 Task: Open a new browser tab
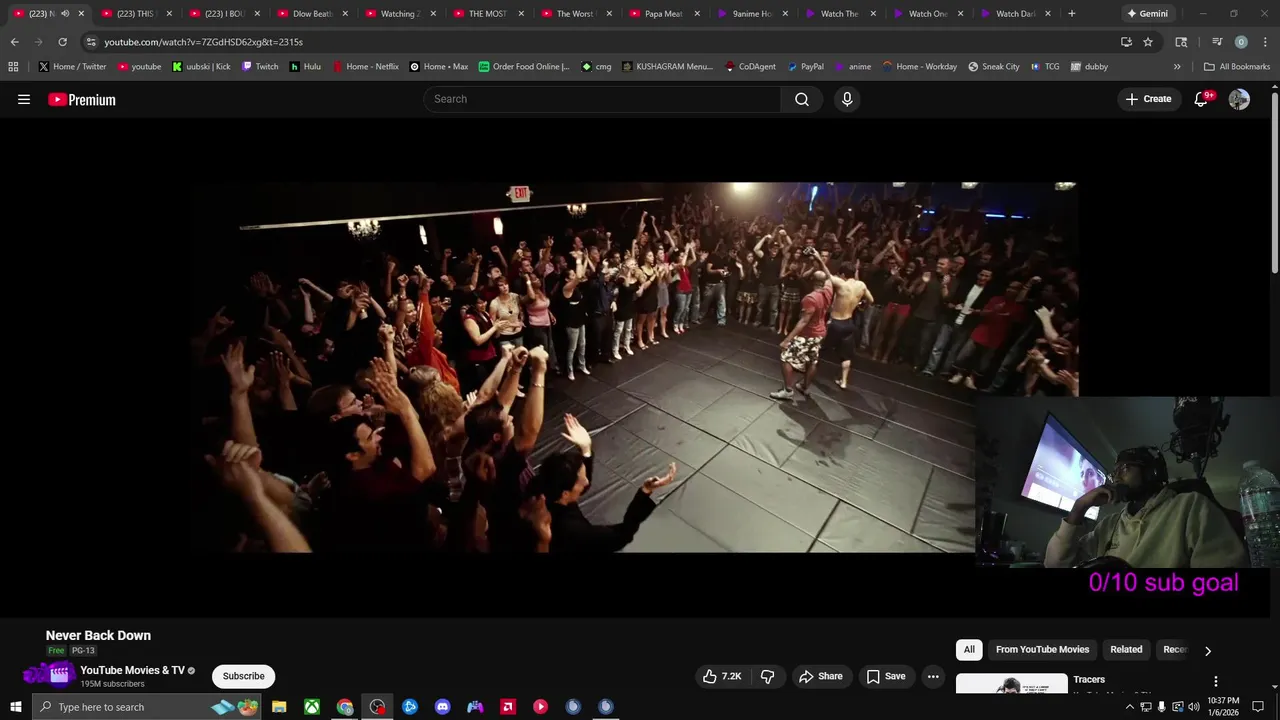pyautogui.click(x=1072, y=14)
